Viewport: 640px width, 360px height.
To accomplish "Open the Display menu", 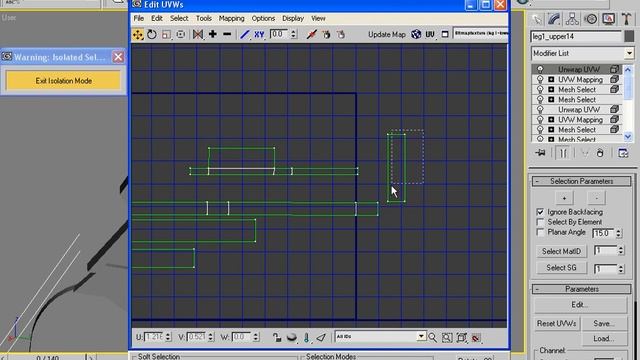I will point(293,18).
